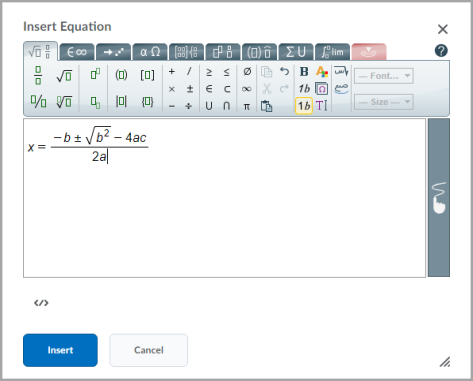Open the Size dropdown

[384, 102]
